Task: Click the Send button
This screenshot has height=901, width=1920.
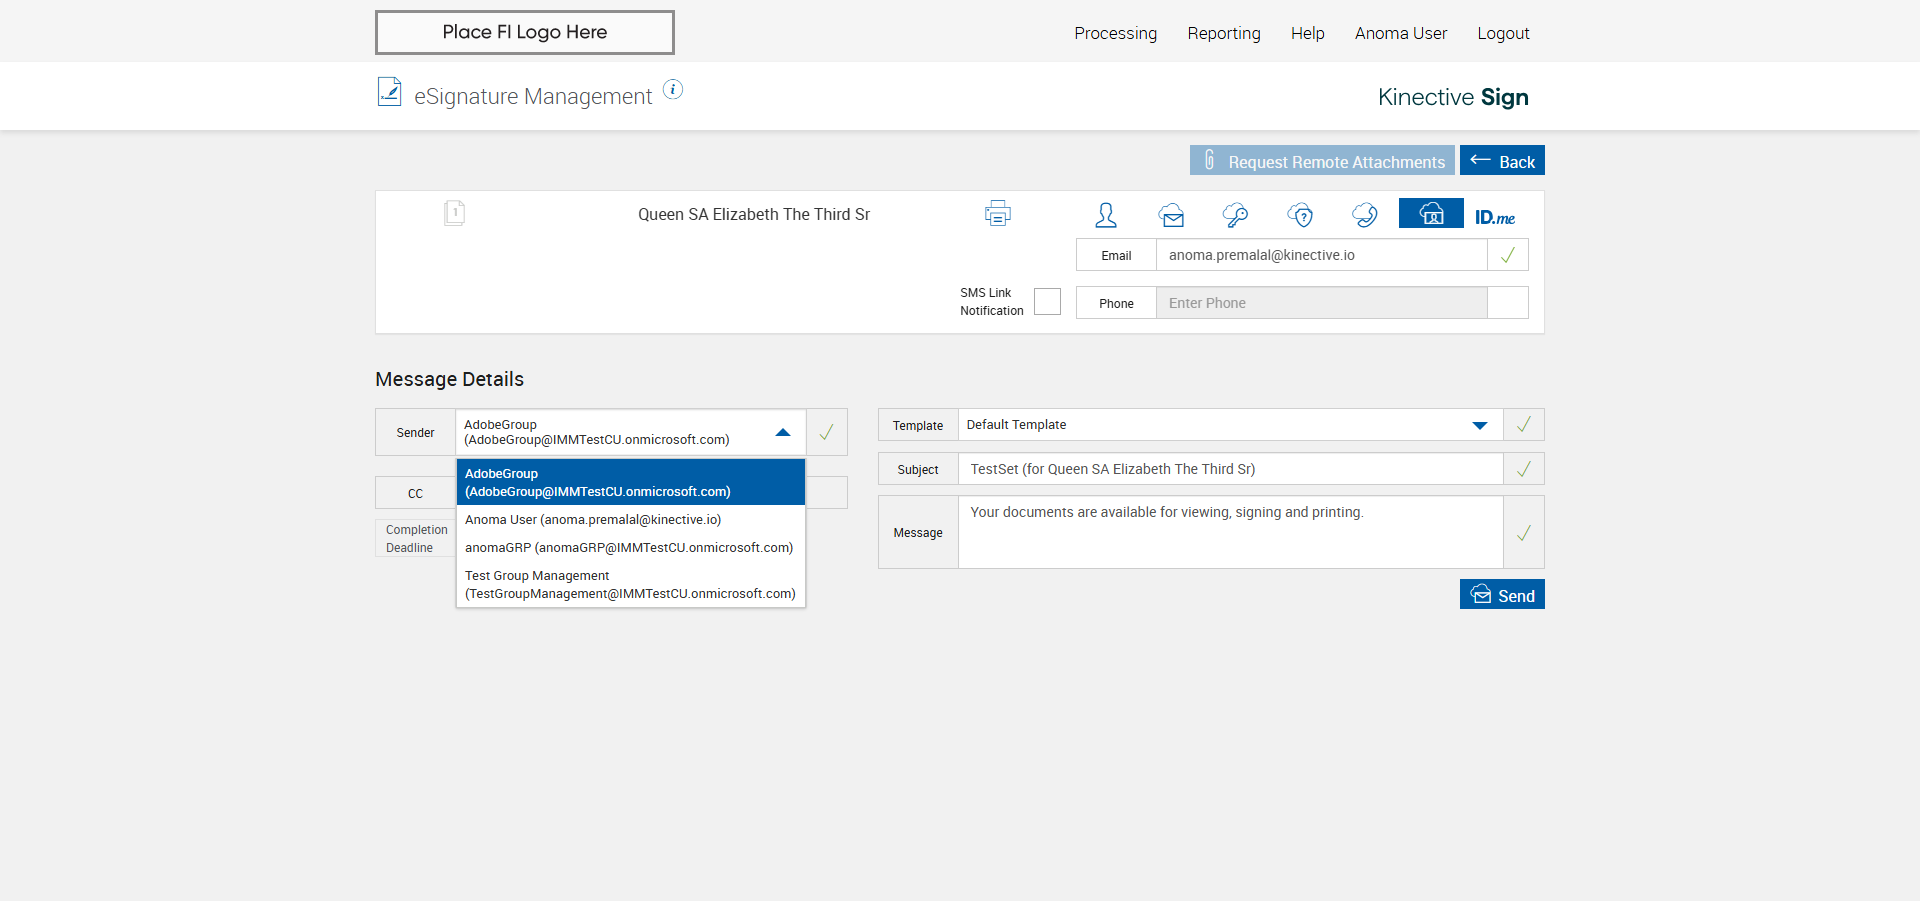Action: (x=1501, y=595)
